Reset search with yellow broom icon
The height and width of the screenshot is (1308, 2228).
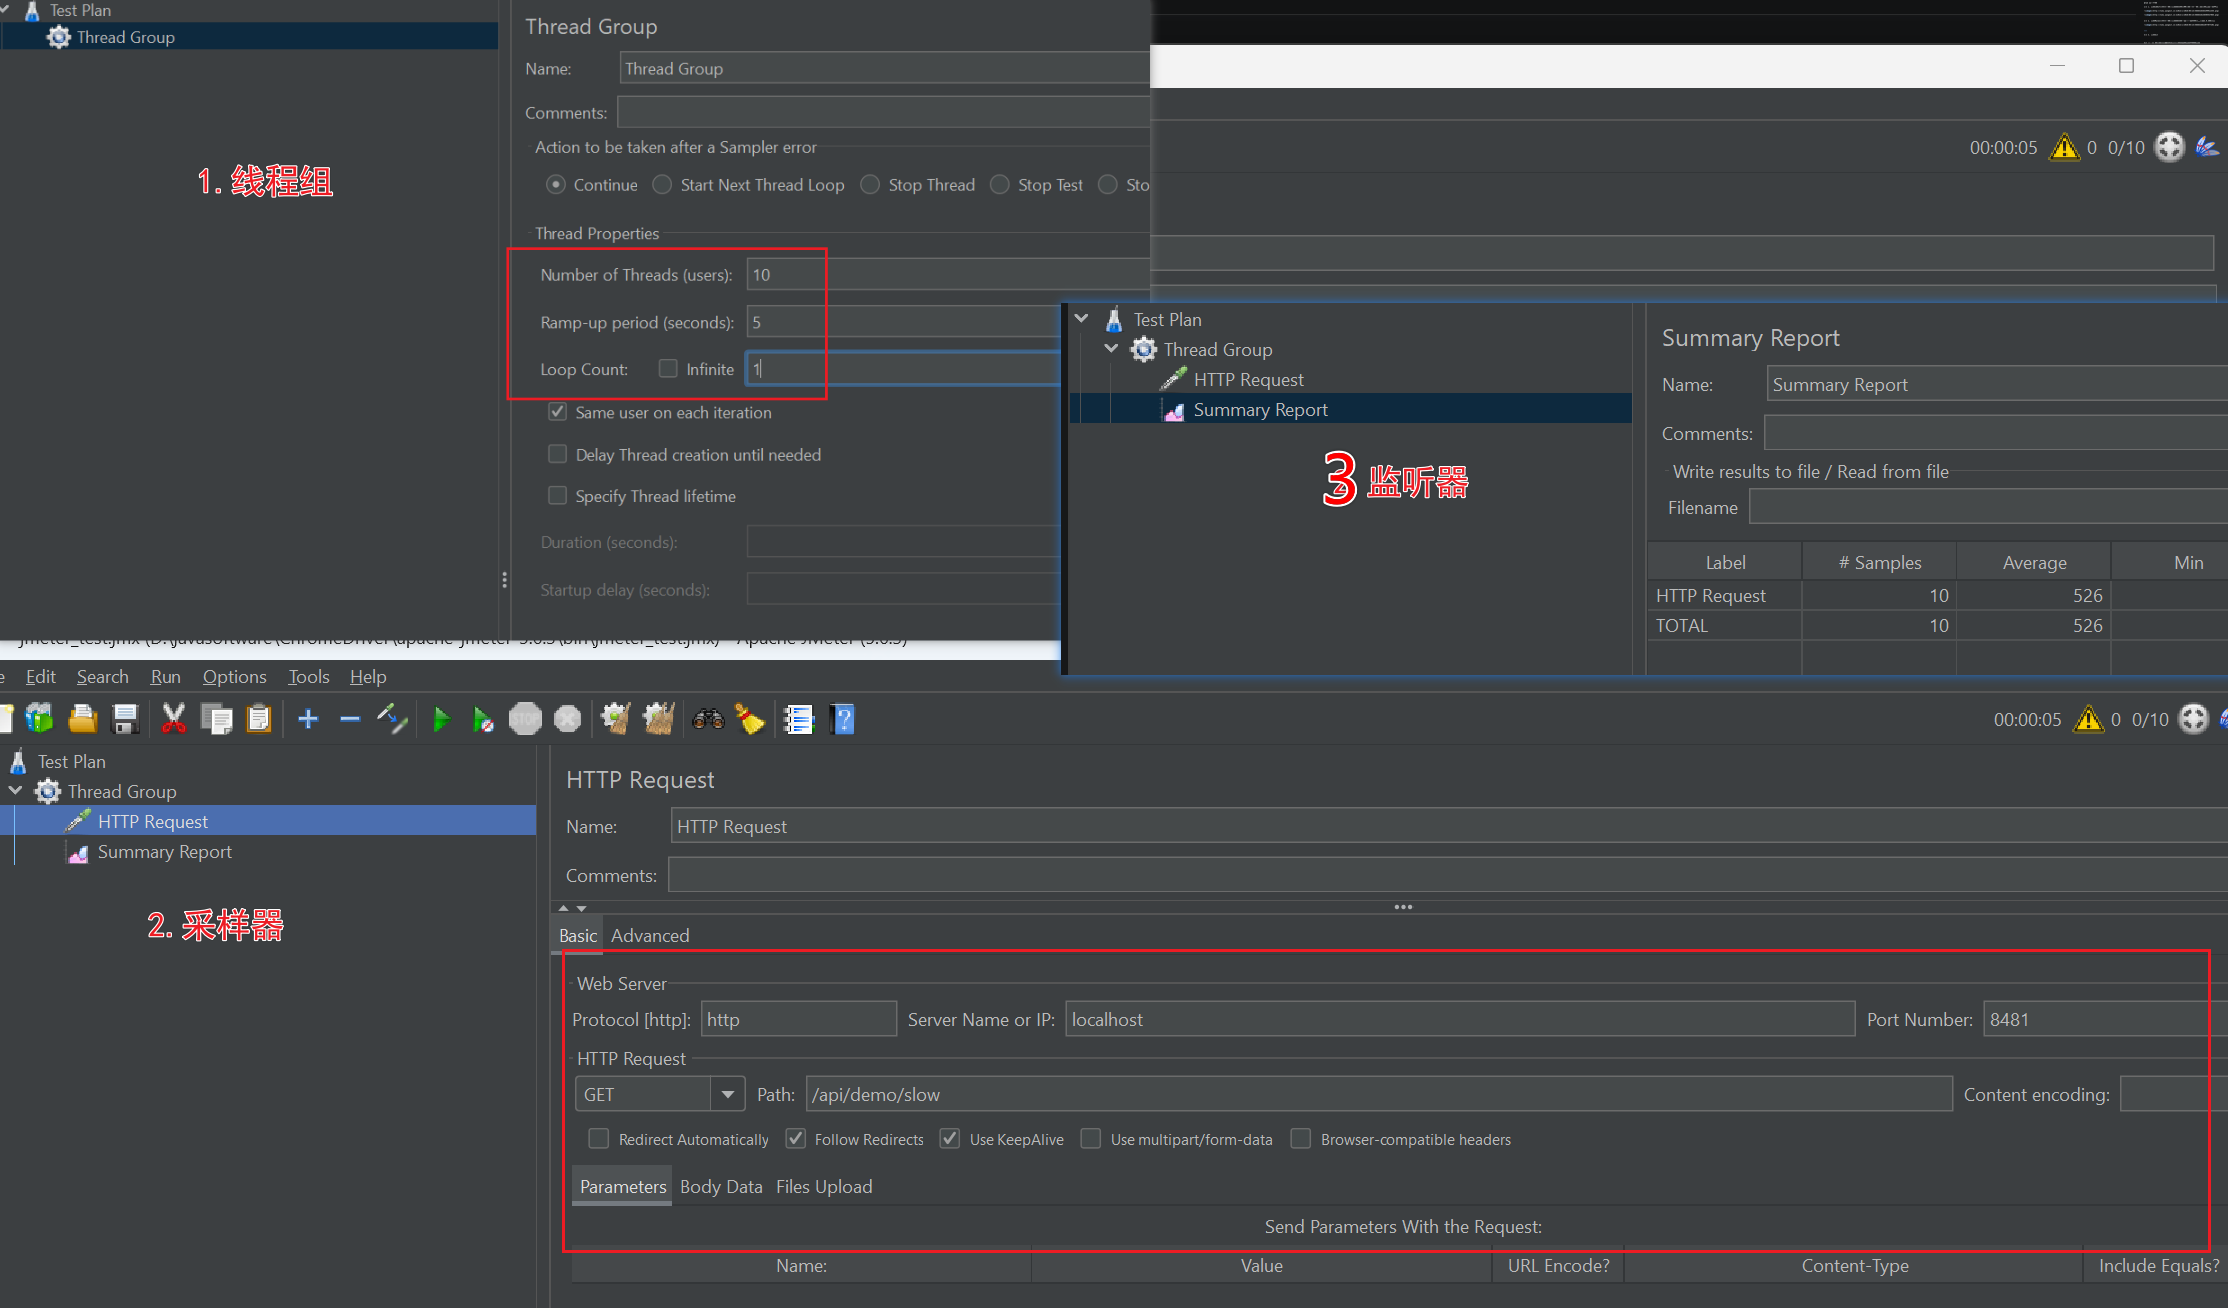pos(750,718)
